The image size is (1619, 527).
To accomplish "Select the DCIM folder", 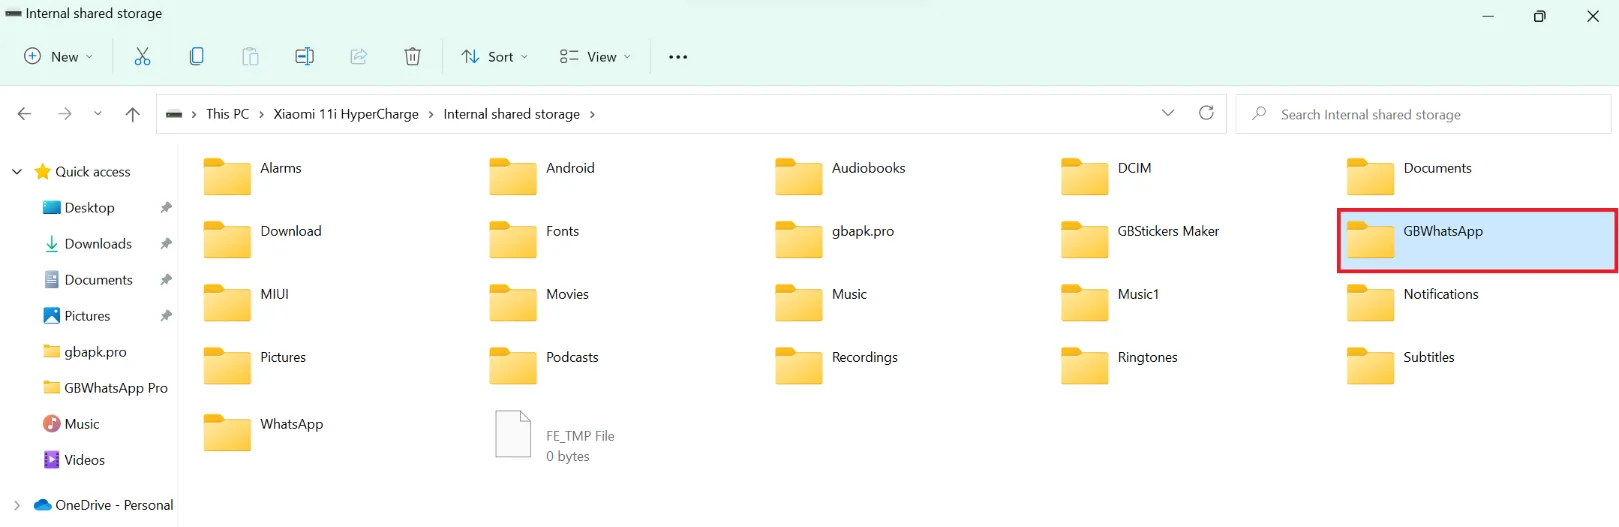I will pos(1106,177).
